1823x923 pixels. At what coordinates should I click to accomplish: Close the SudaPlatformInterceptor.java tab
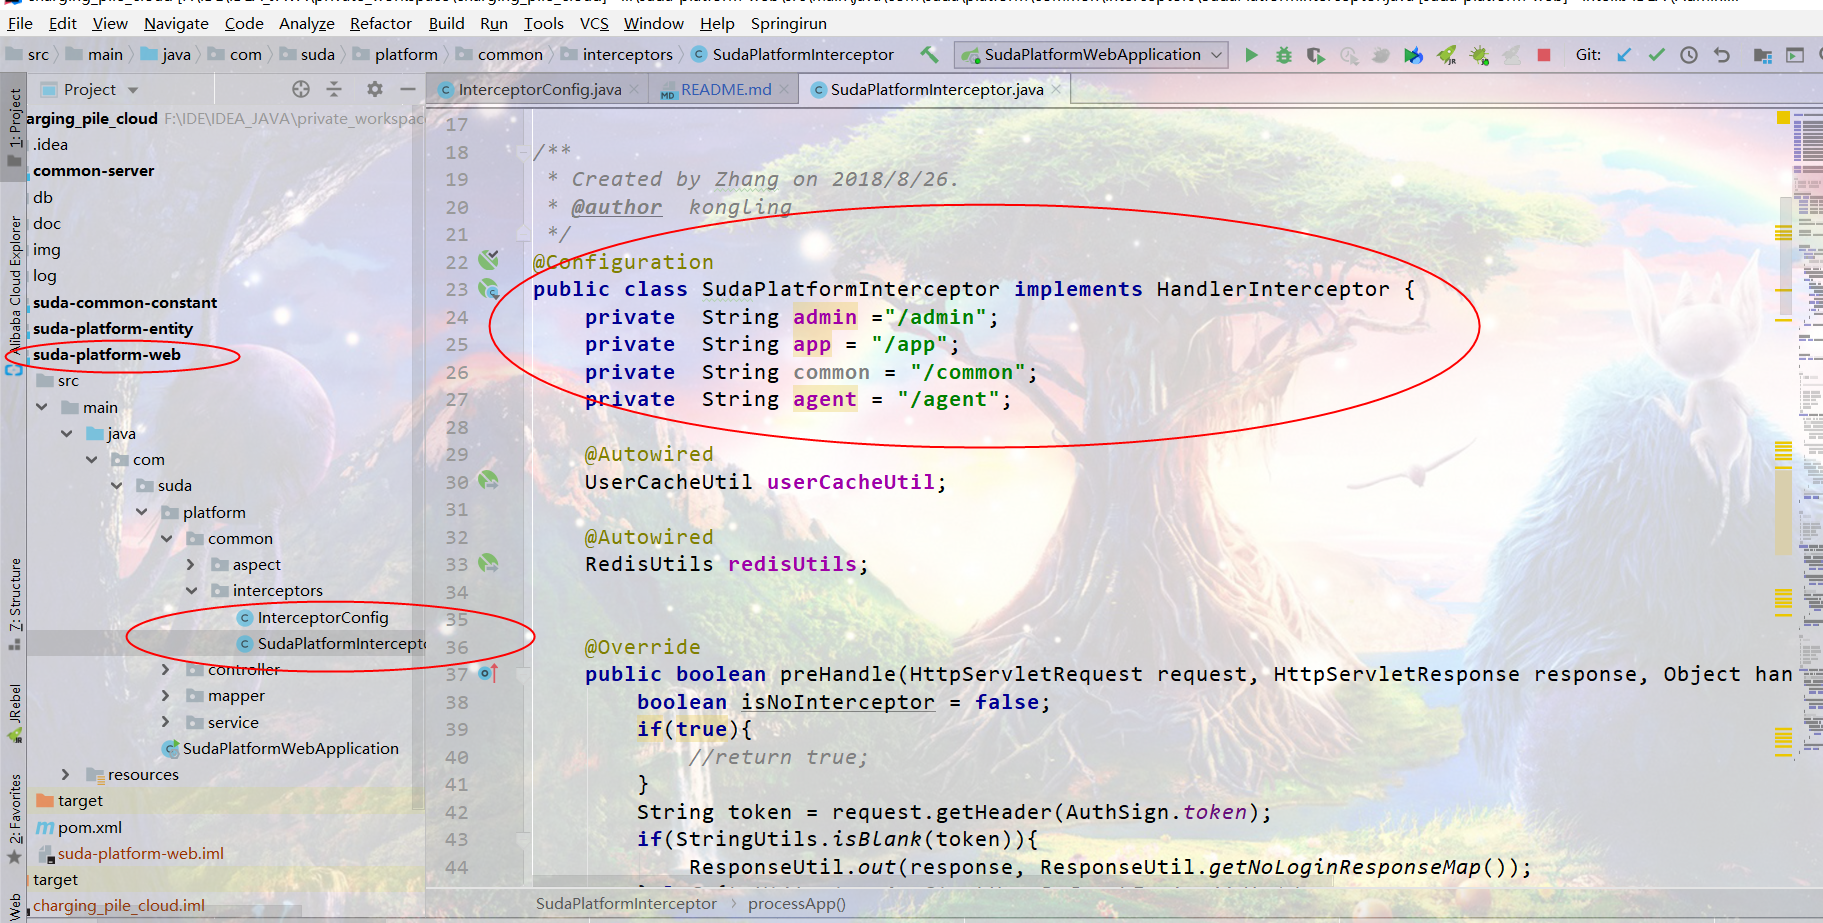coord(1056,89)
